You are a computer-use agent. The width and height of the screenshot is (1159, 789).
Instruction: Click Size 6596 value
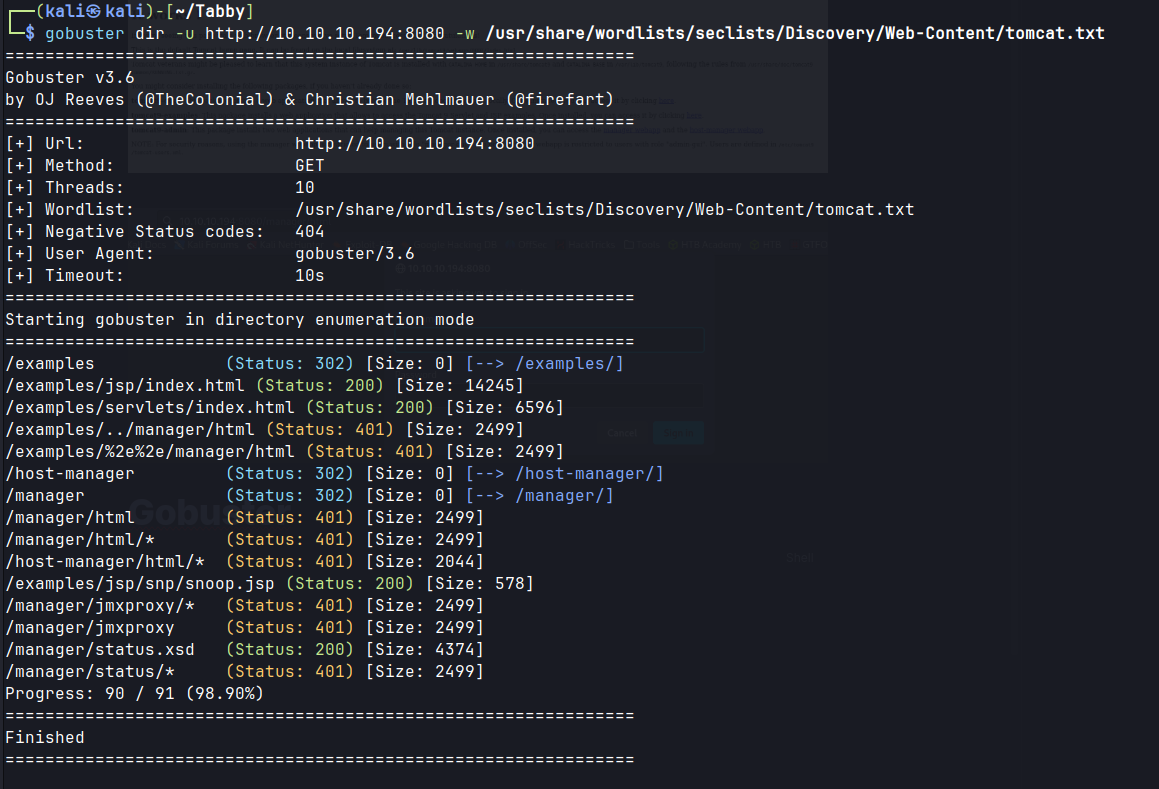click(534, 408)
